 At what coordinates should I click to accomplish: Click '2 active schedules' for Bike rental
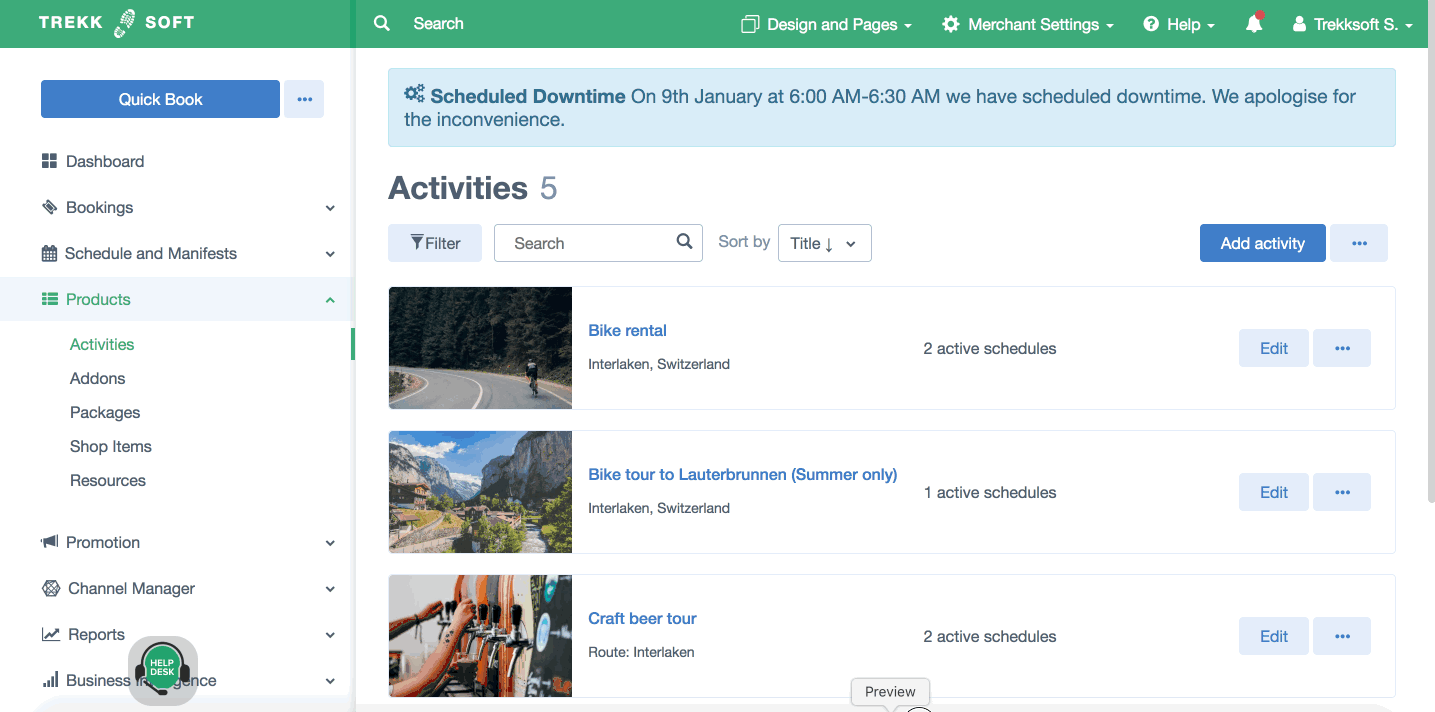(x=990, y=348)
